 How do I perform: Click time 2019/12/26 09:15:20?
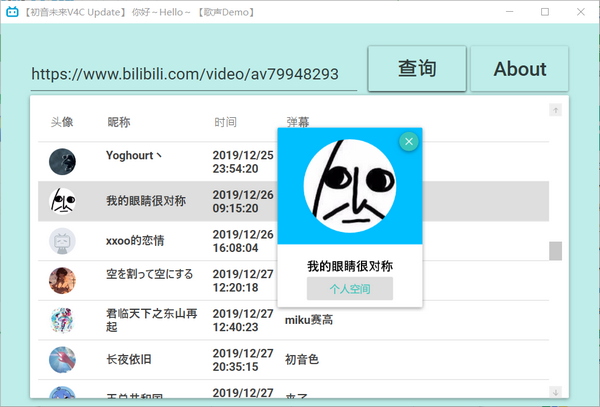coord(243,201)
